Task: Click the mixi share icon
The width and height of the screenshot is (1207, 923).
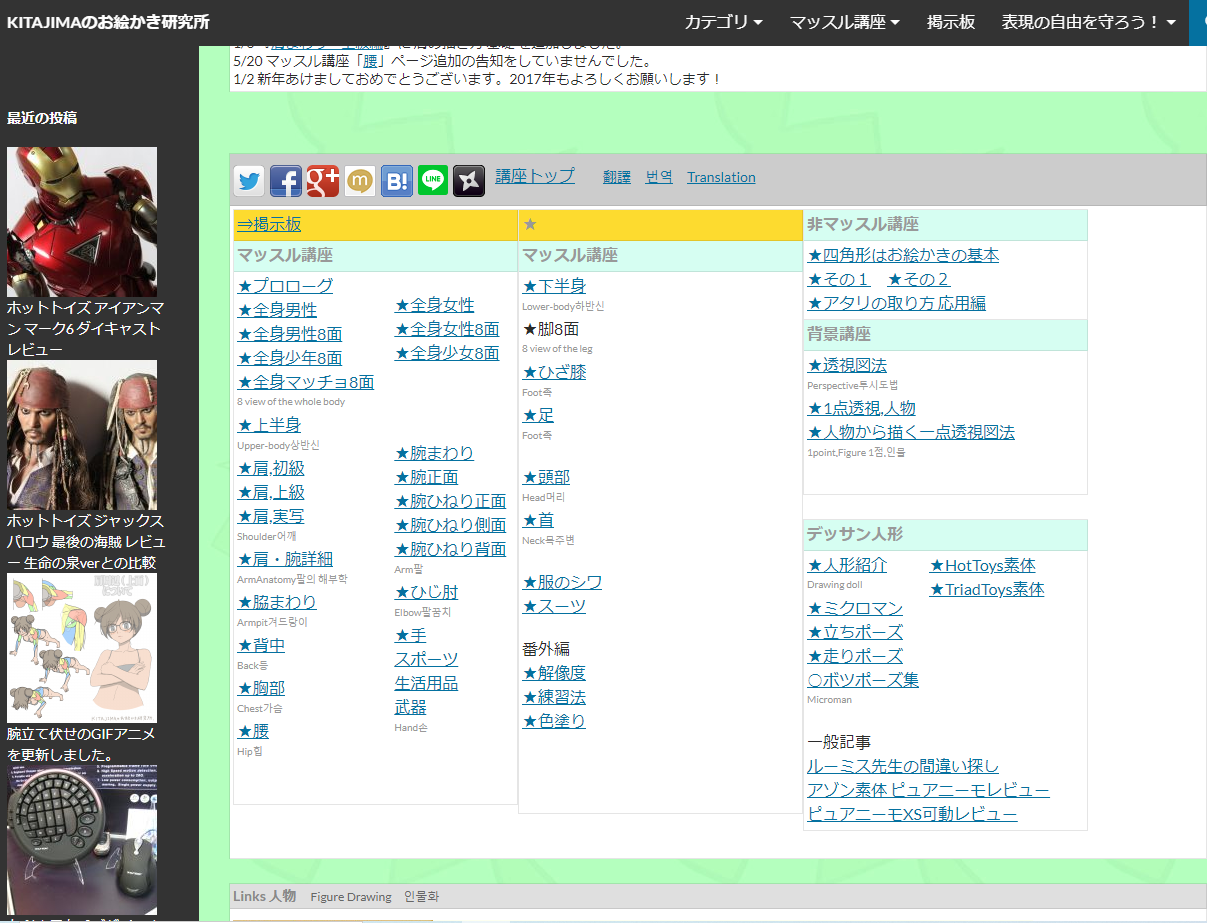Action: click(x=360, y=180)
